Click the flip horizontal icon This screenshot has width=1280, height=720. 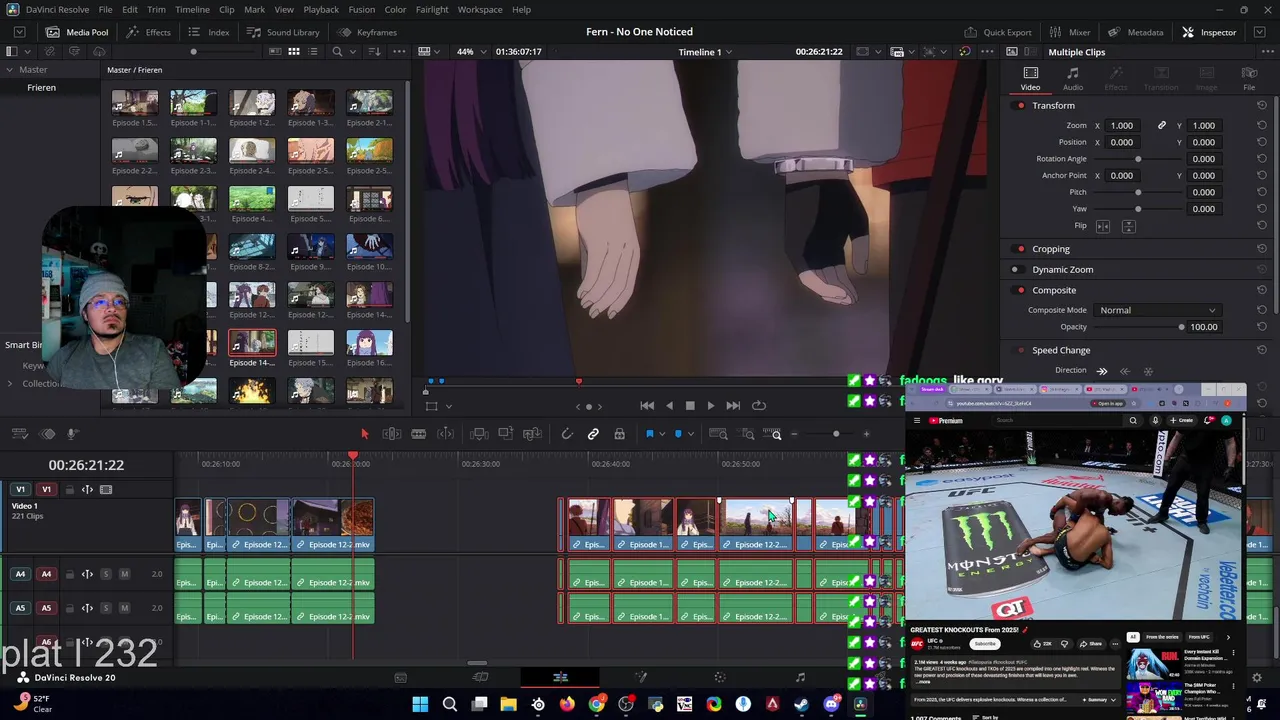click(x=1103, y=226)
